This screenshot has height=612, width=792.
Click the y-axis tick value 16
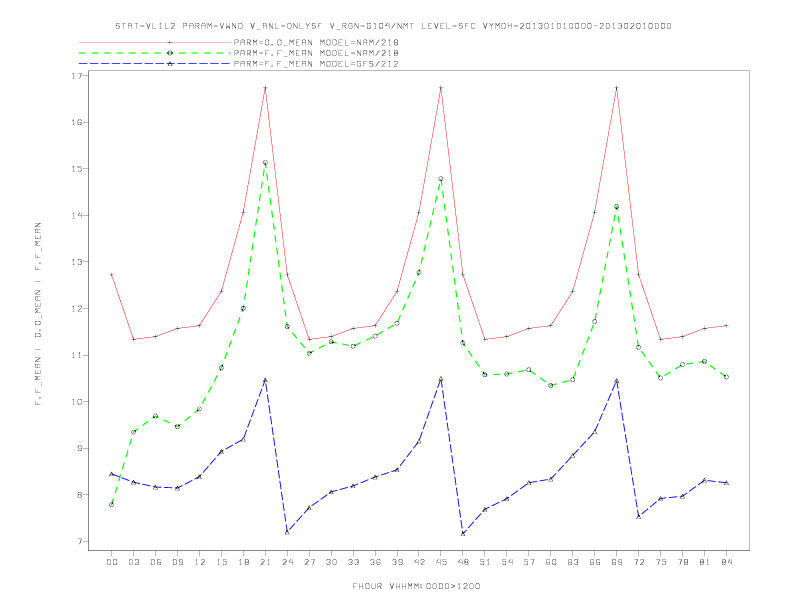(77, 122)
